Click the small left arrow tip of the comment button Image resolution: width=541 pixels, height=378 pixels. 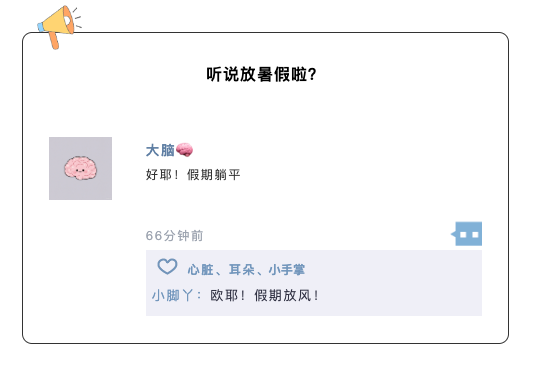[x=453, y=234]
